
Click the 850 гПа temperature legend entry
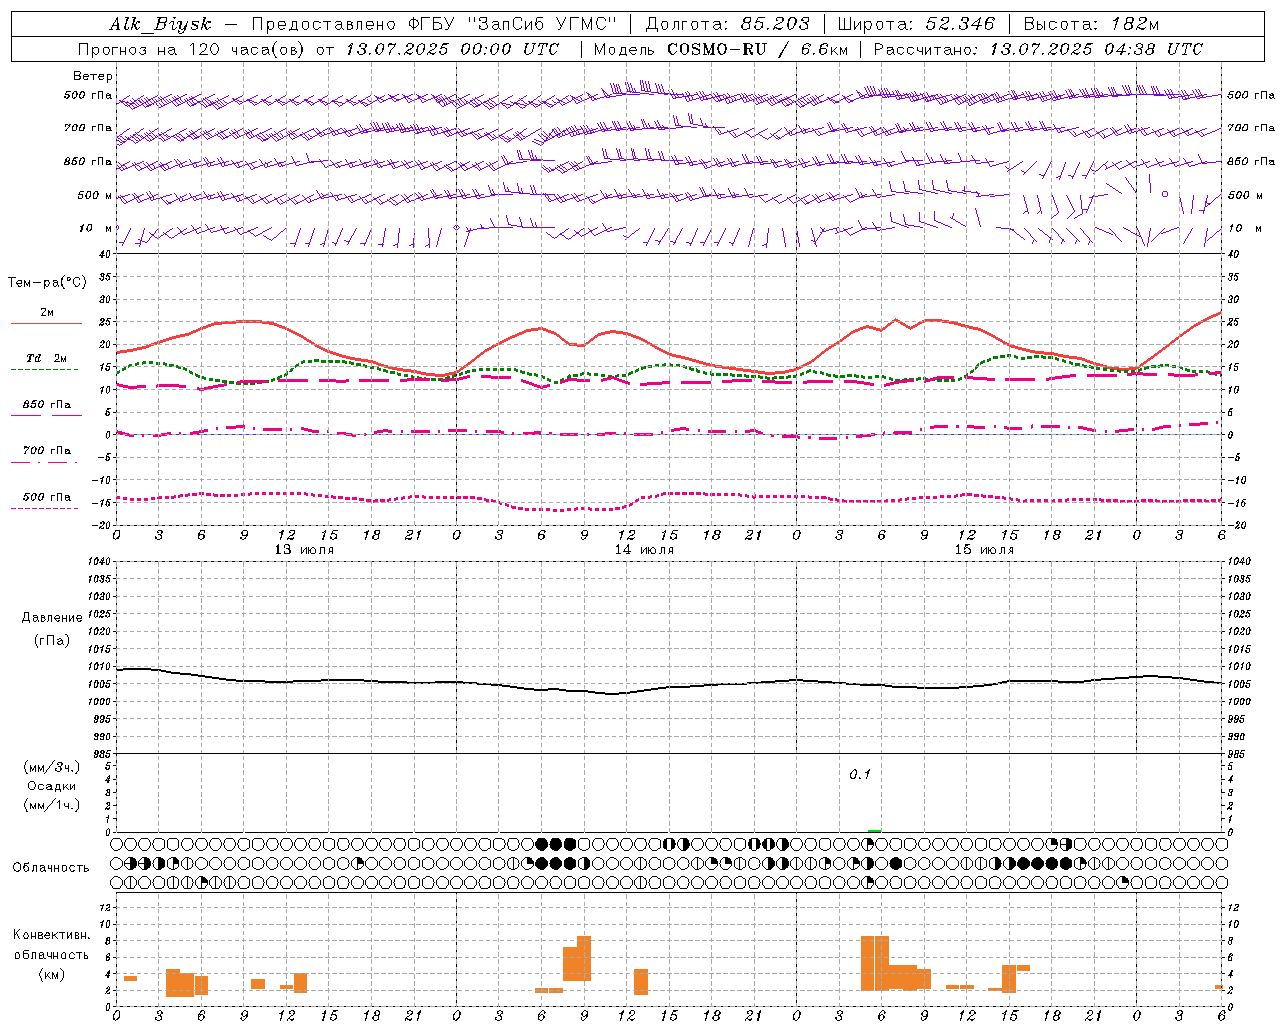tap(46, 408)
